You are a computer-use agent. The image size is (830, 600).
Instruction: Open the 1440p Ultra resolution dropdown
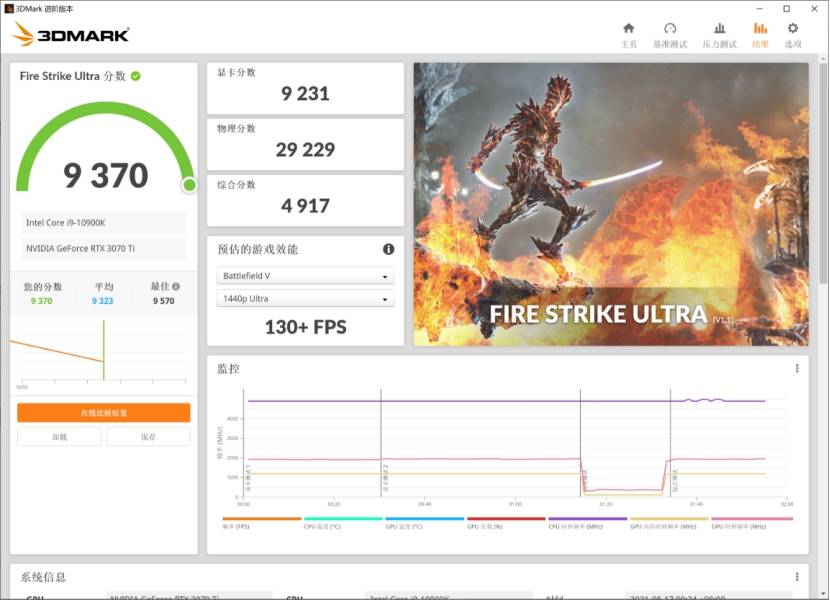click(x=305, y=299)
